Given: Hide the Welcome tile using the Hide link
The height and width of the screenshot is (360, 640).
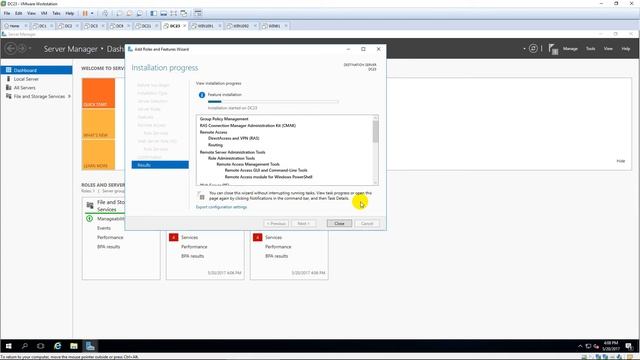Looking at the screenshot, I should (x=620, y=161).
